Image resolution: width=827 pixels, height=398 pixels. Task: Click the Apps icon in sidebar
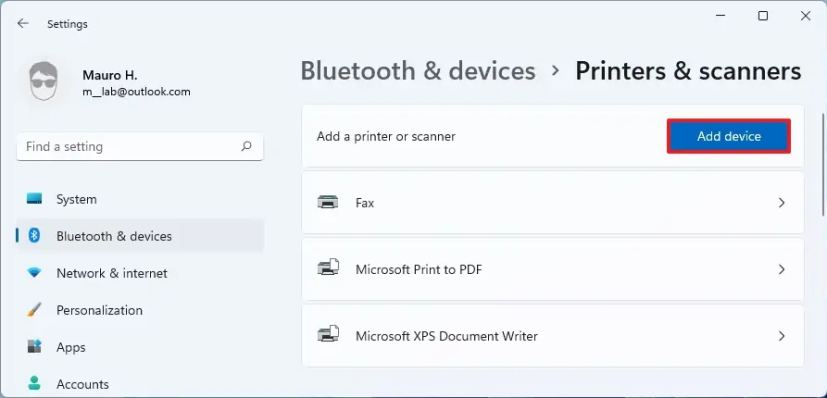(34, 346)
